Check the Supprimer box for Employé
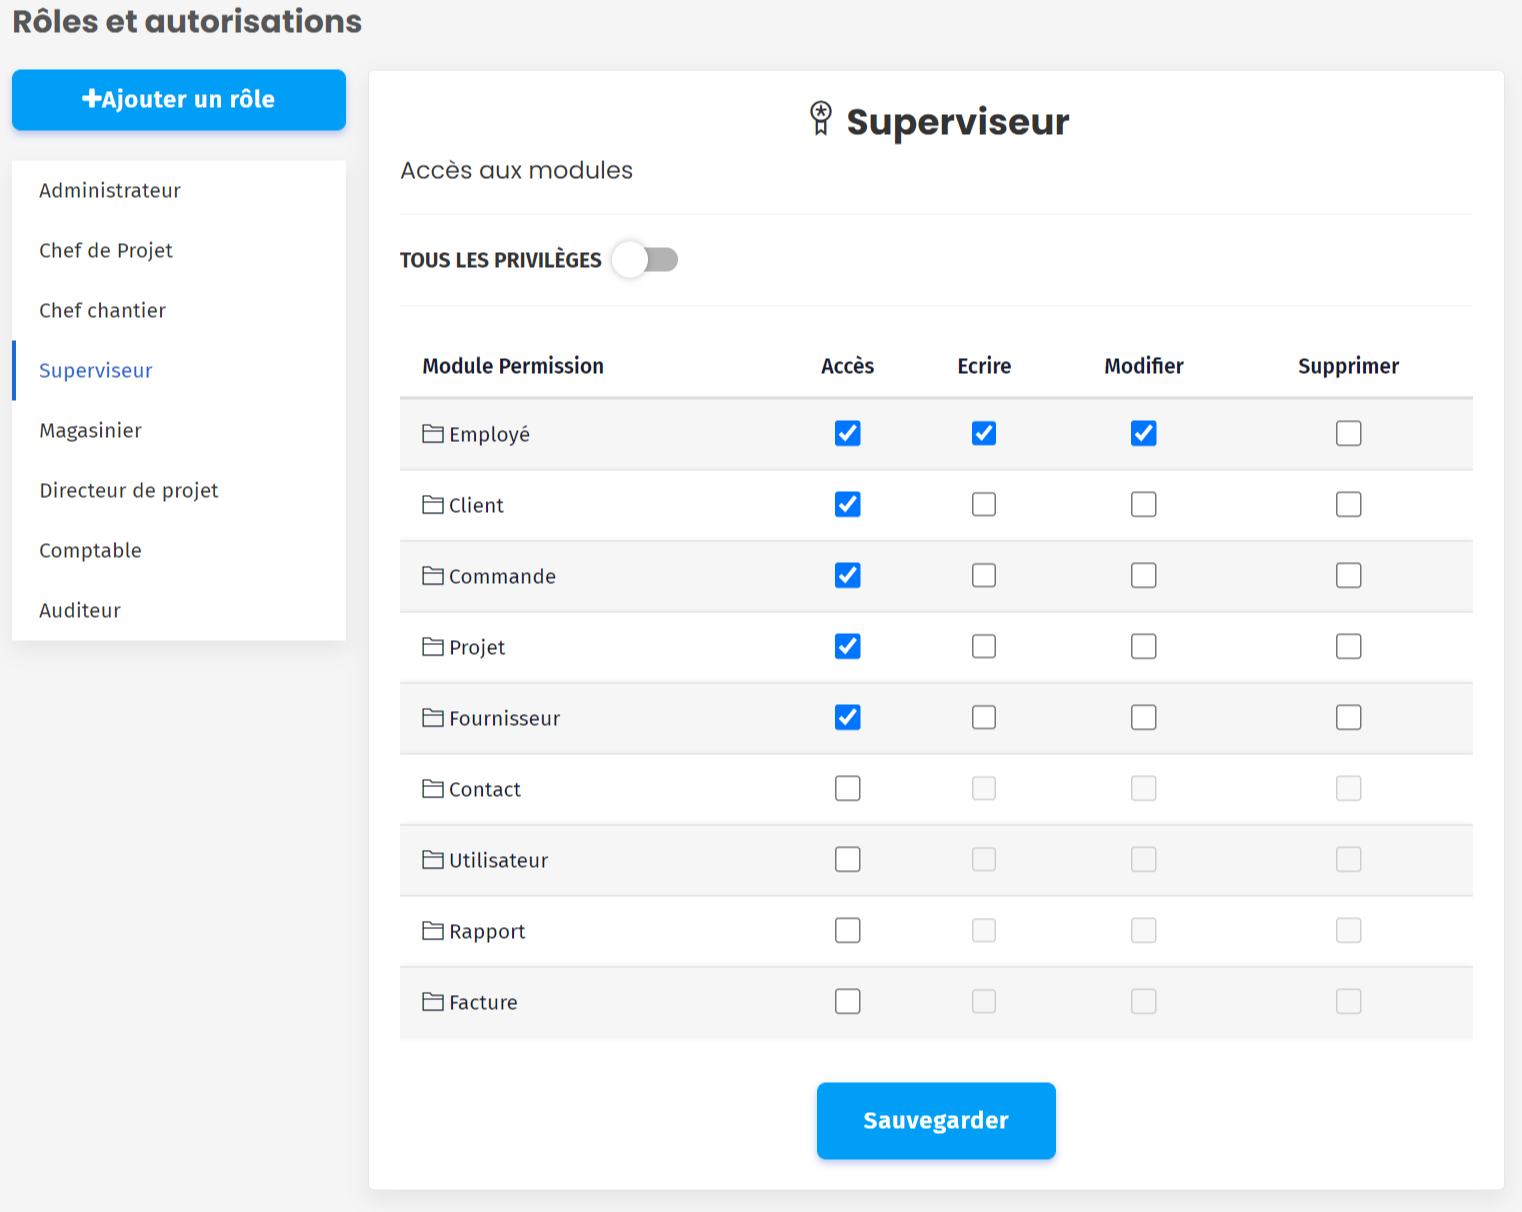This screenshot has height=1212, width=1522. [1348, 433]
